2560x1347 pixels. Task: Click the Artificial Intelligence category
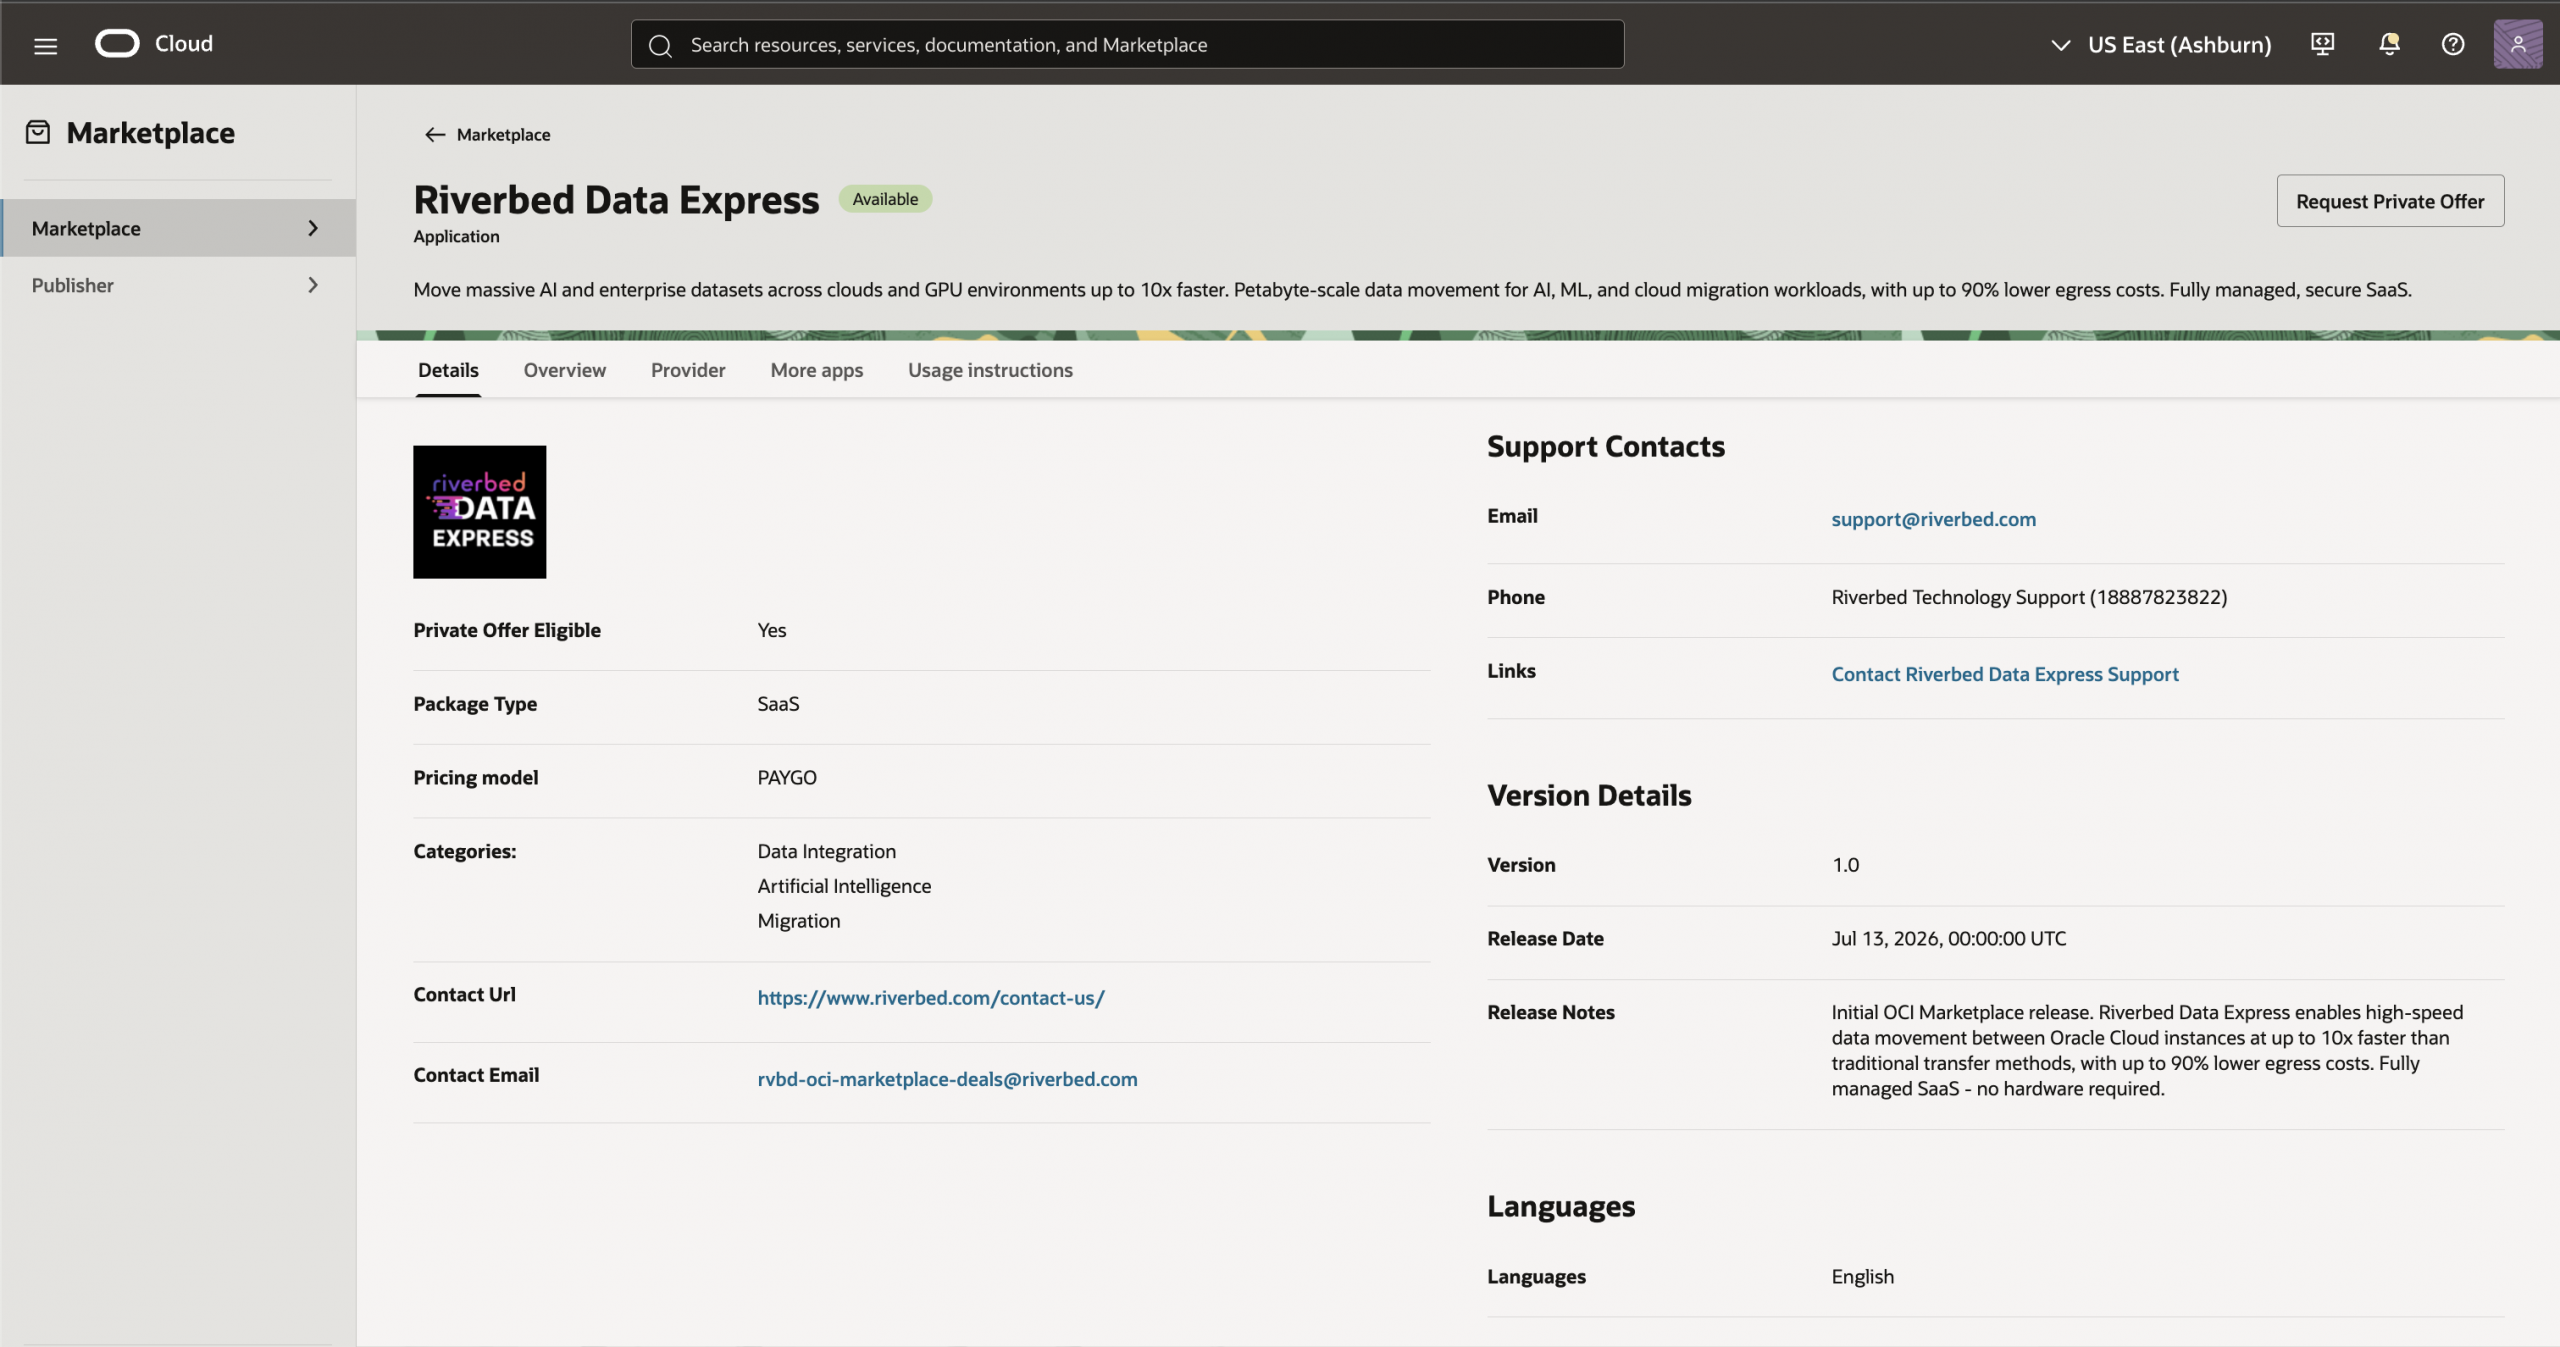pos(844,886)
